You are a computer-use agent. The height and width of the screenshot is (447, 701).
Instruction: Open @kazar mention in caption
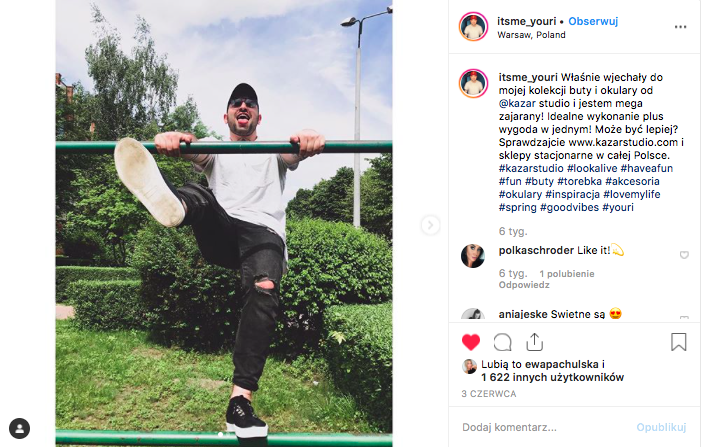pyautogui.click(x=517, y=103)
